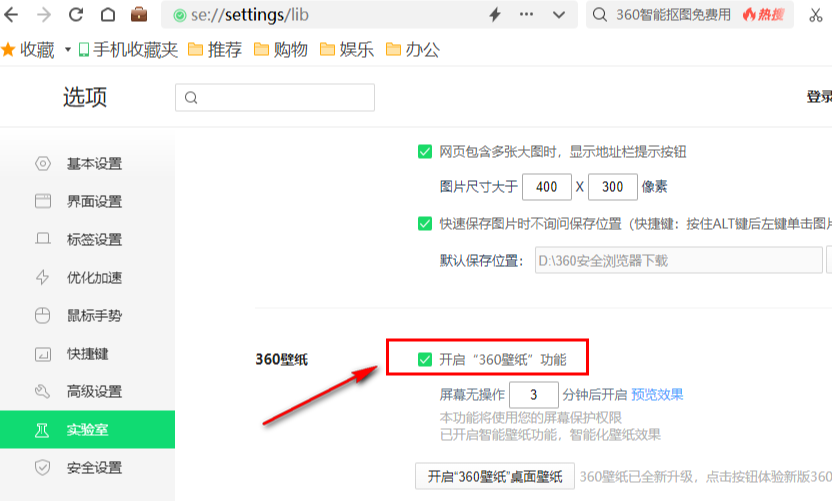Toggle 快速保存图片时不询问保存位置 checkbox
This screenshot has height=501, width=832.
(425, 223)
